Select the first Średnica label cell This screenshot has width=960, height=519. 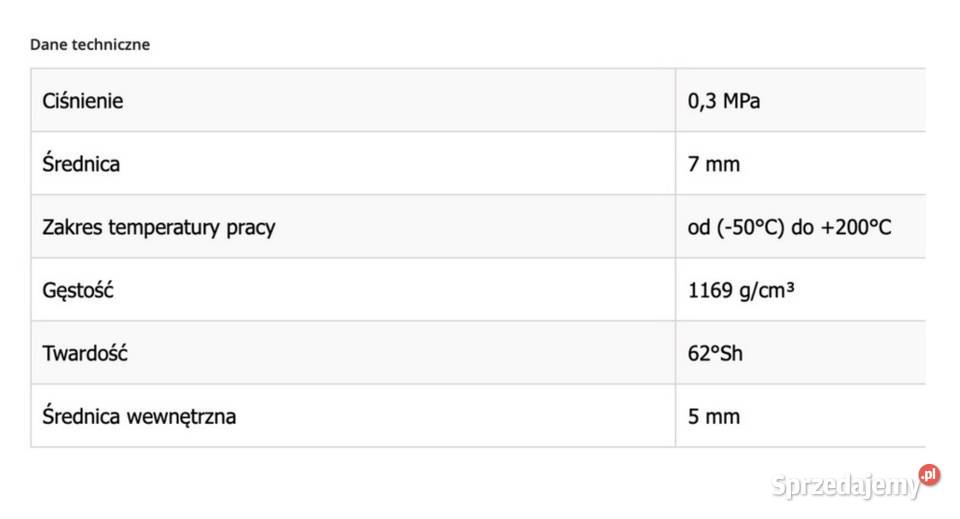(81, 164)
